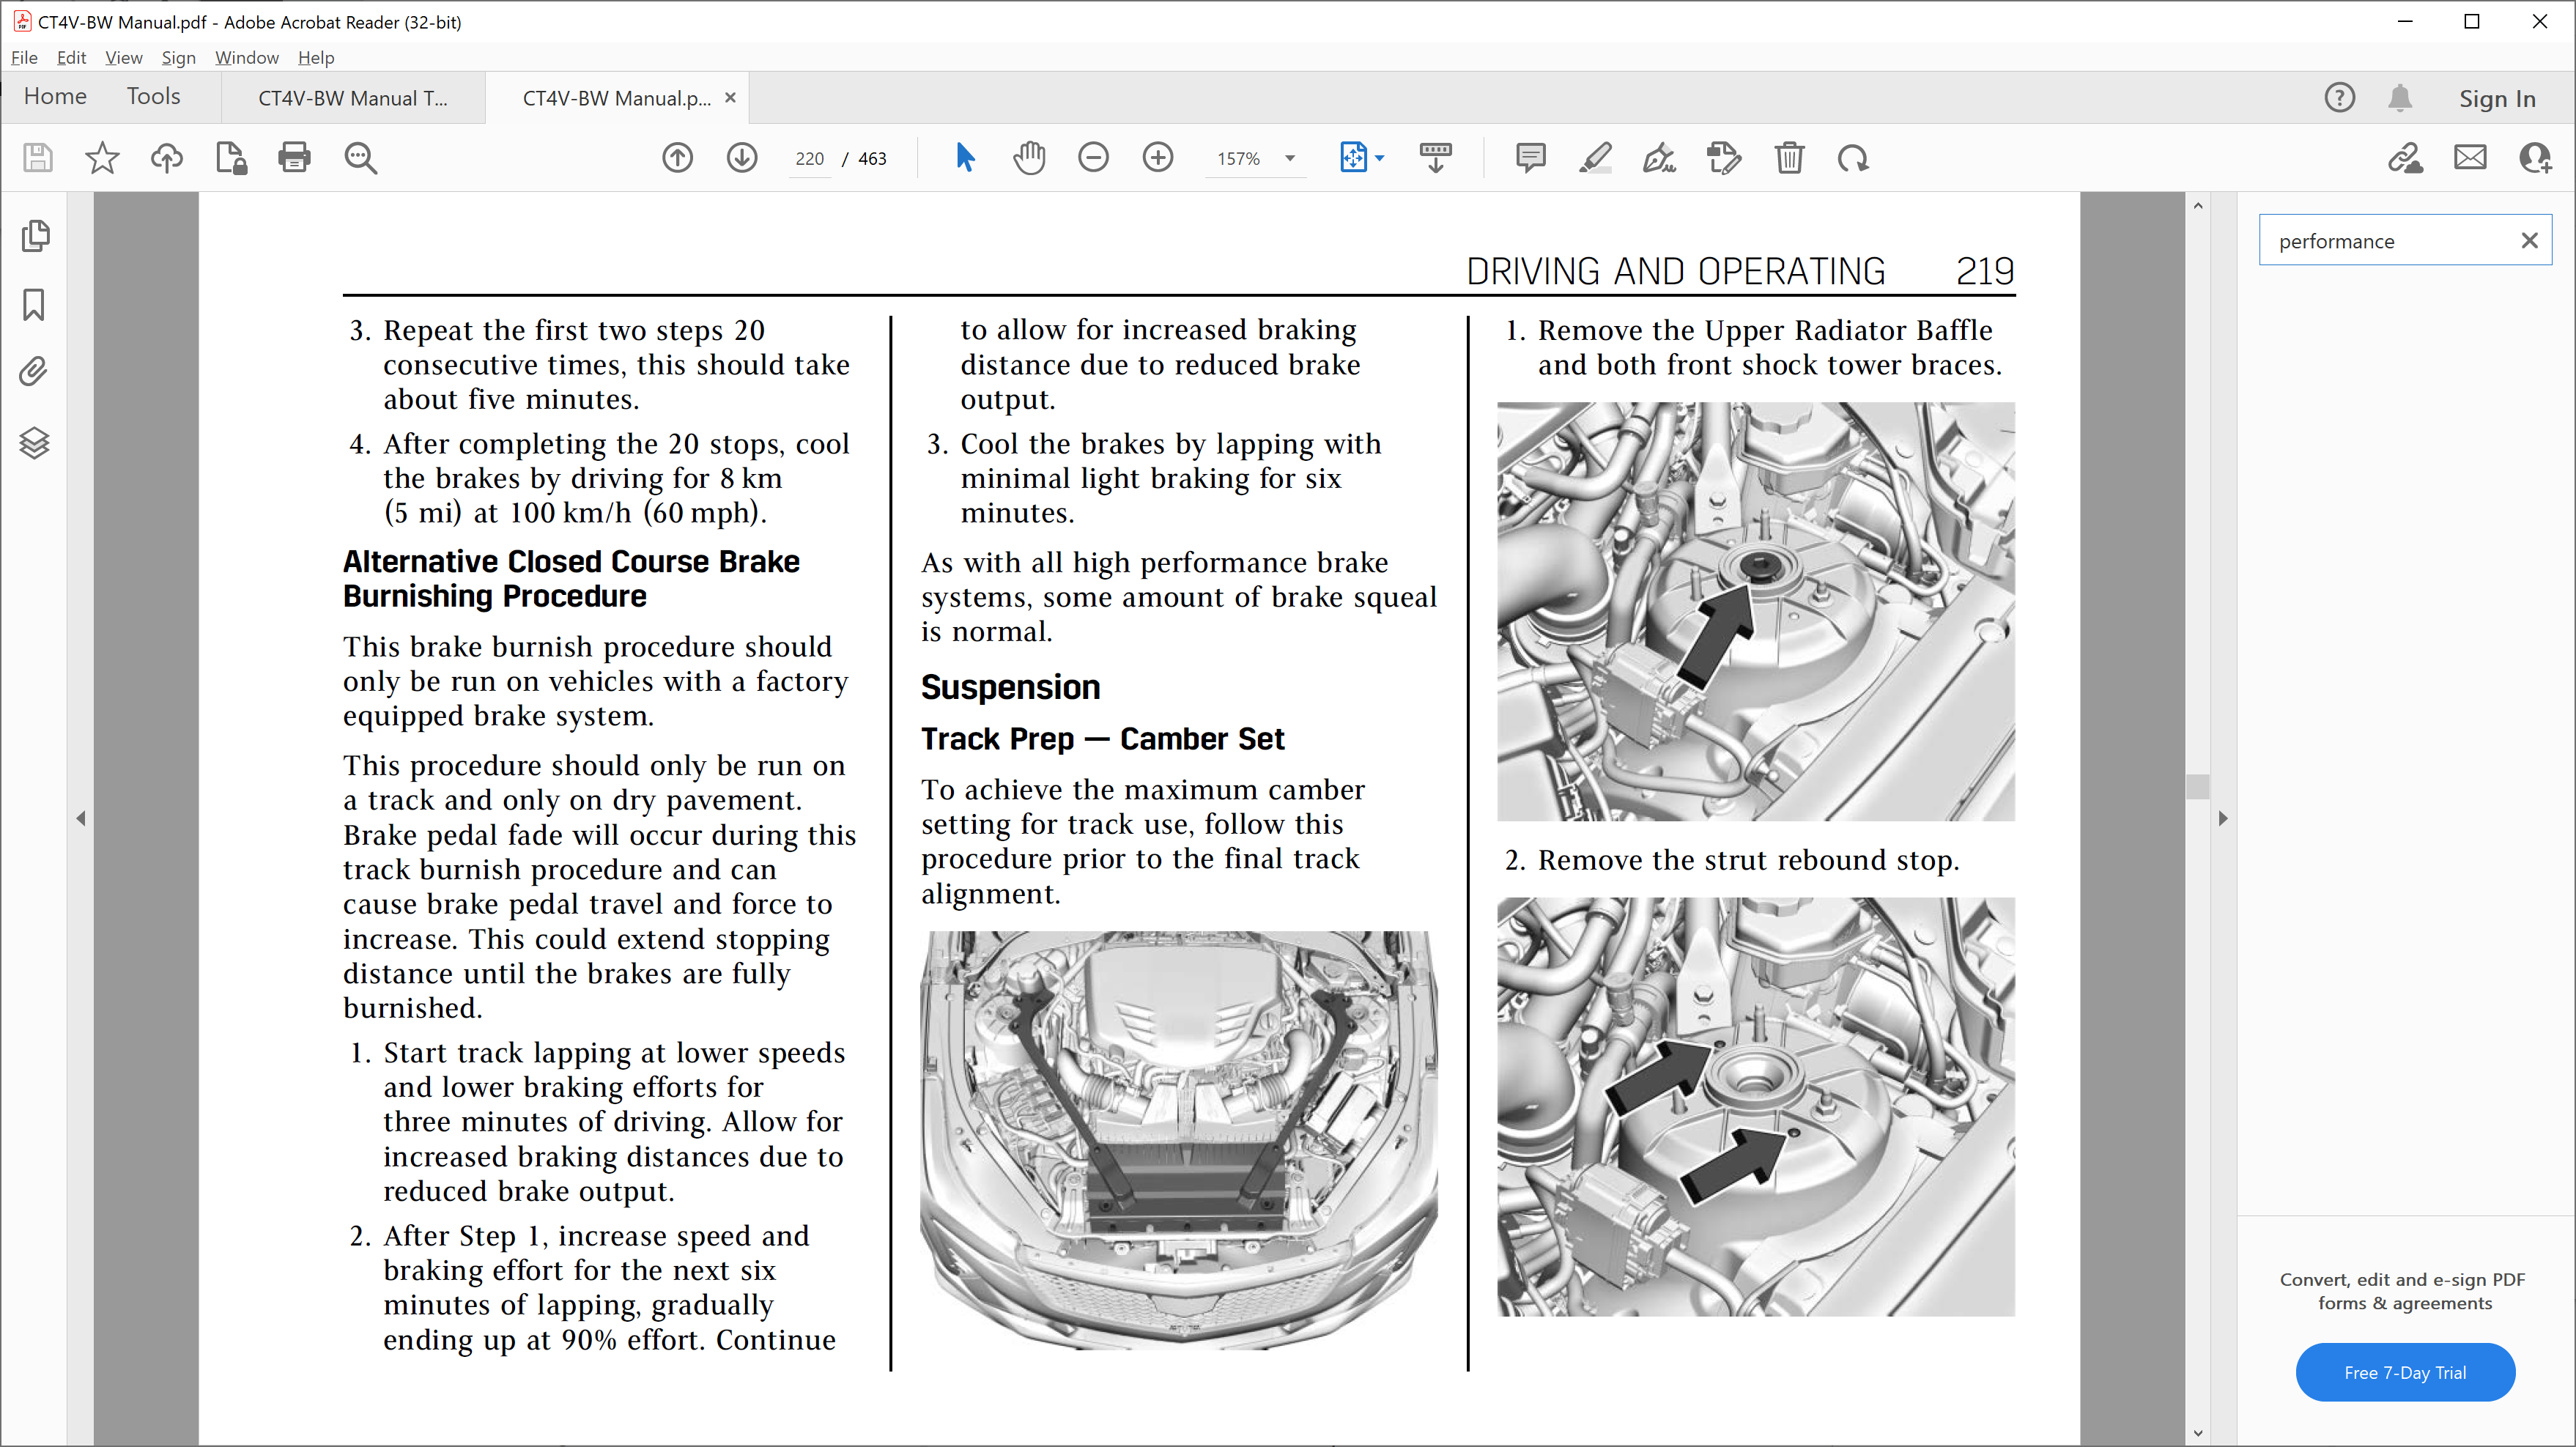Viewport: 2576px width, 1447px height.
Task: Click the Send by email envelope icon
Action: [2470, 158]
